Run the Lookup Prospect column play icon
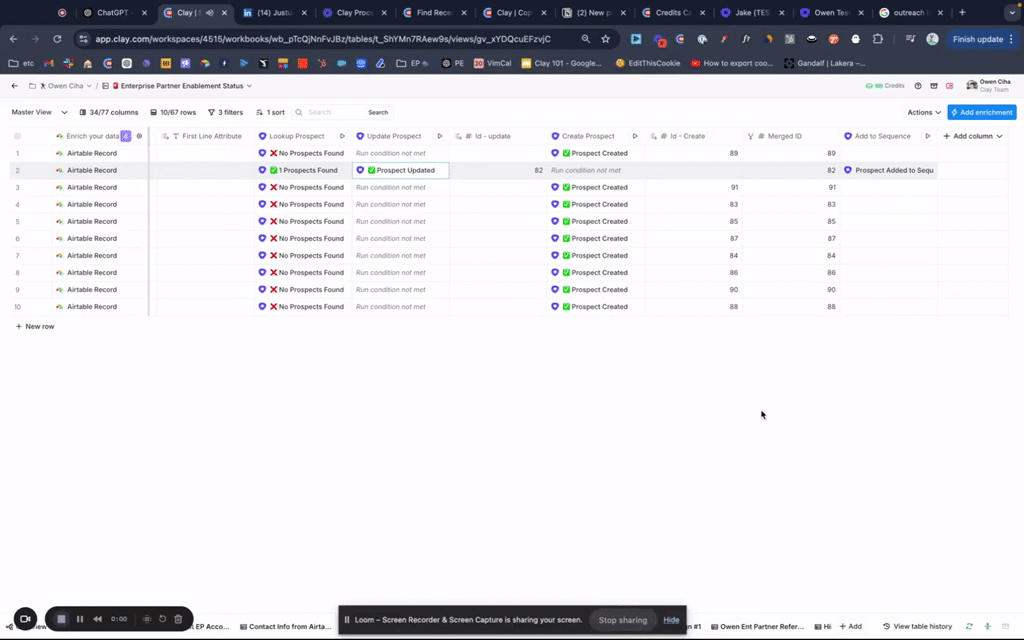The width and height of the screenshot is (1024, 640). point(342,136)
